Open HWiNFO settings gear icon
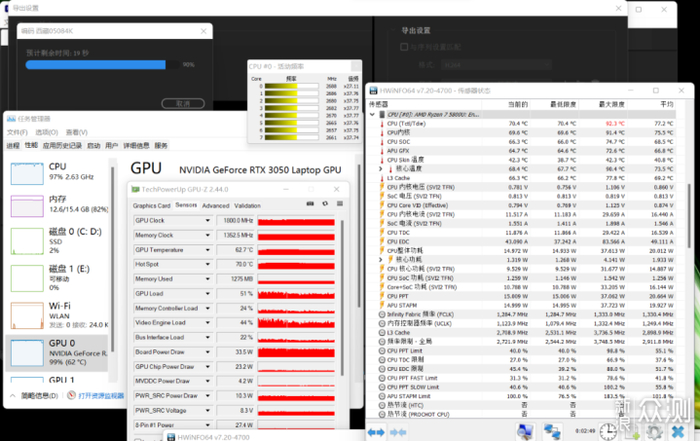The width and height of the screenshot is (700, 441). [x=654, y=432]
